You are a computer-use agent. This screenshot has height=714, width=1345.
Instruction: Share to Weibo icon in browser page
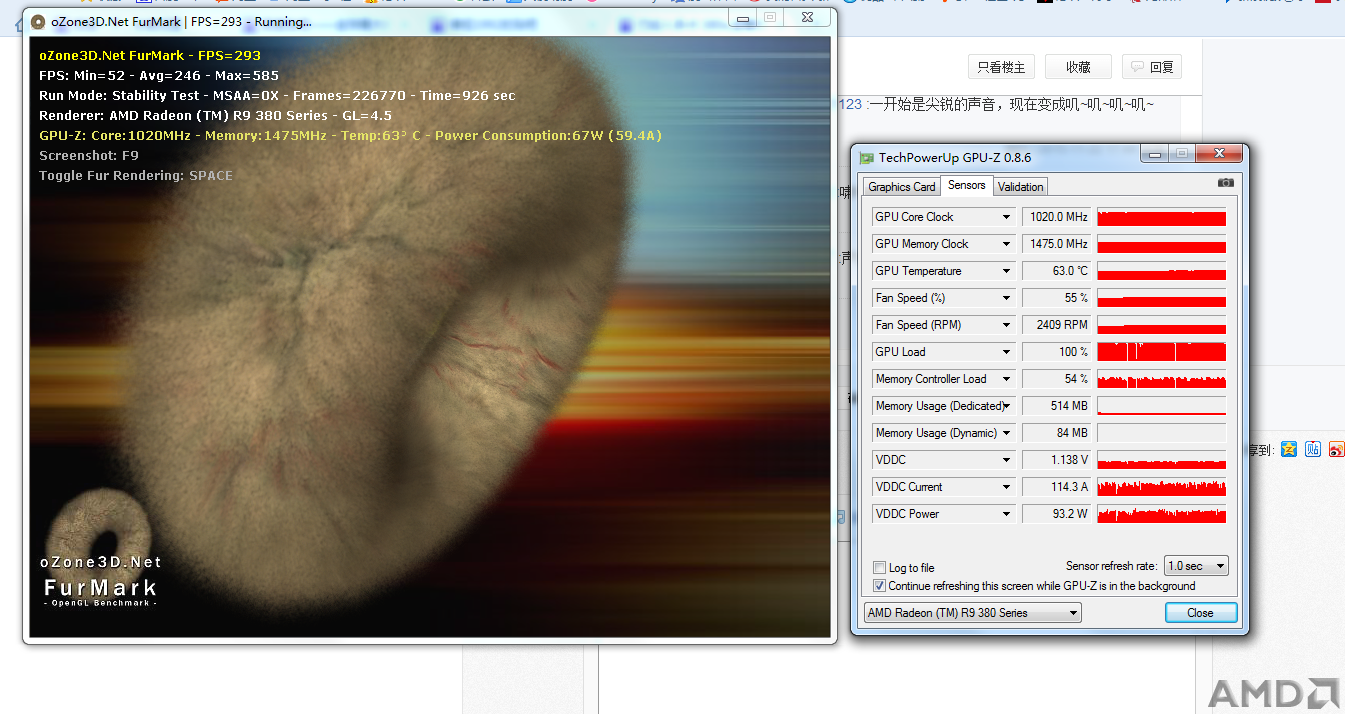(x=1338, y=449)
